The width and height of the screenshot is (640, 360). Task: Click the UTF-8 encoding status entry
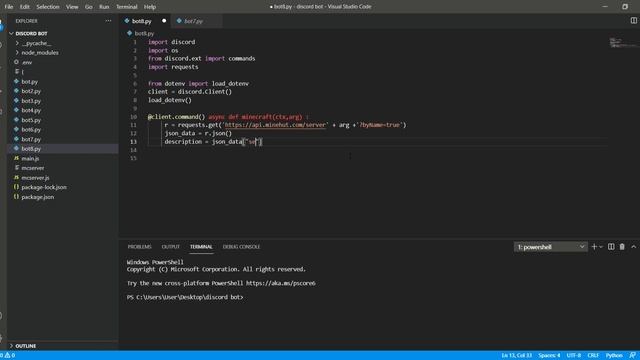click(x=573, y=356)
